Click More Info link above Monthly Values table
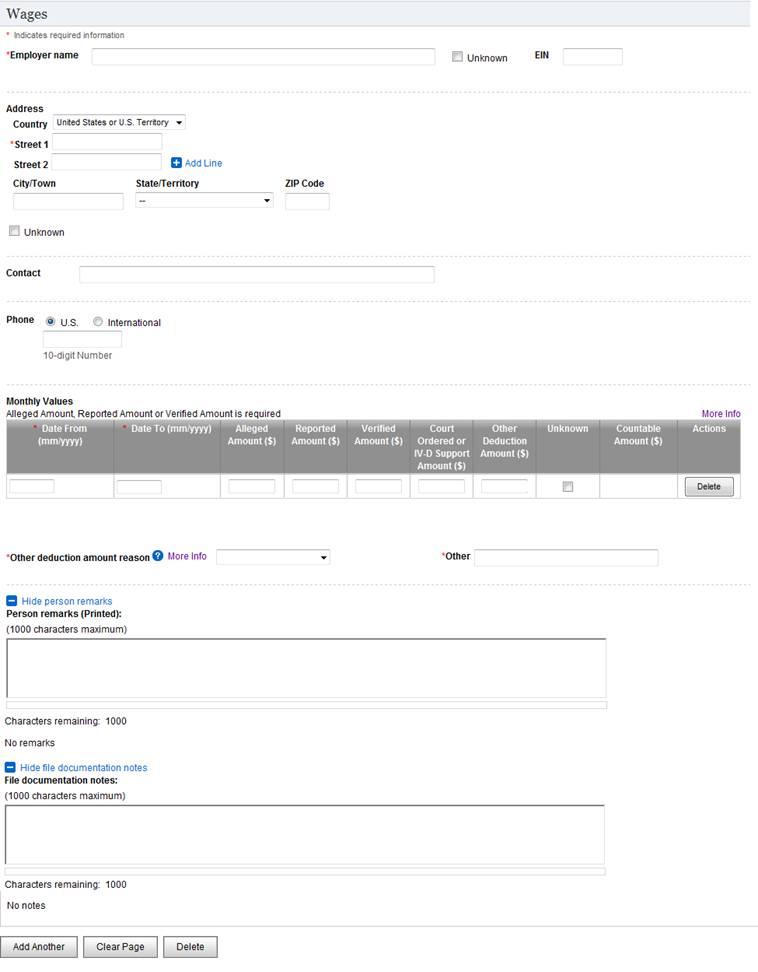 click(720, 413)
